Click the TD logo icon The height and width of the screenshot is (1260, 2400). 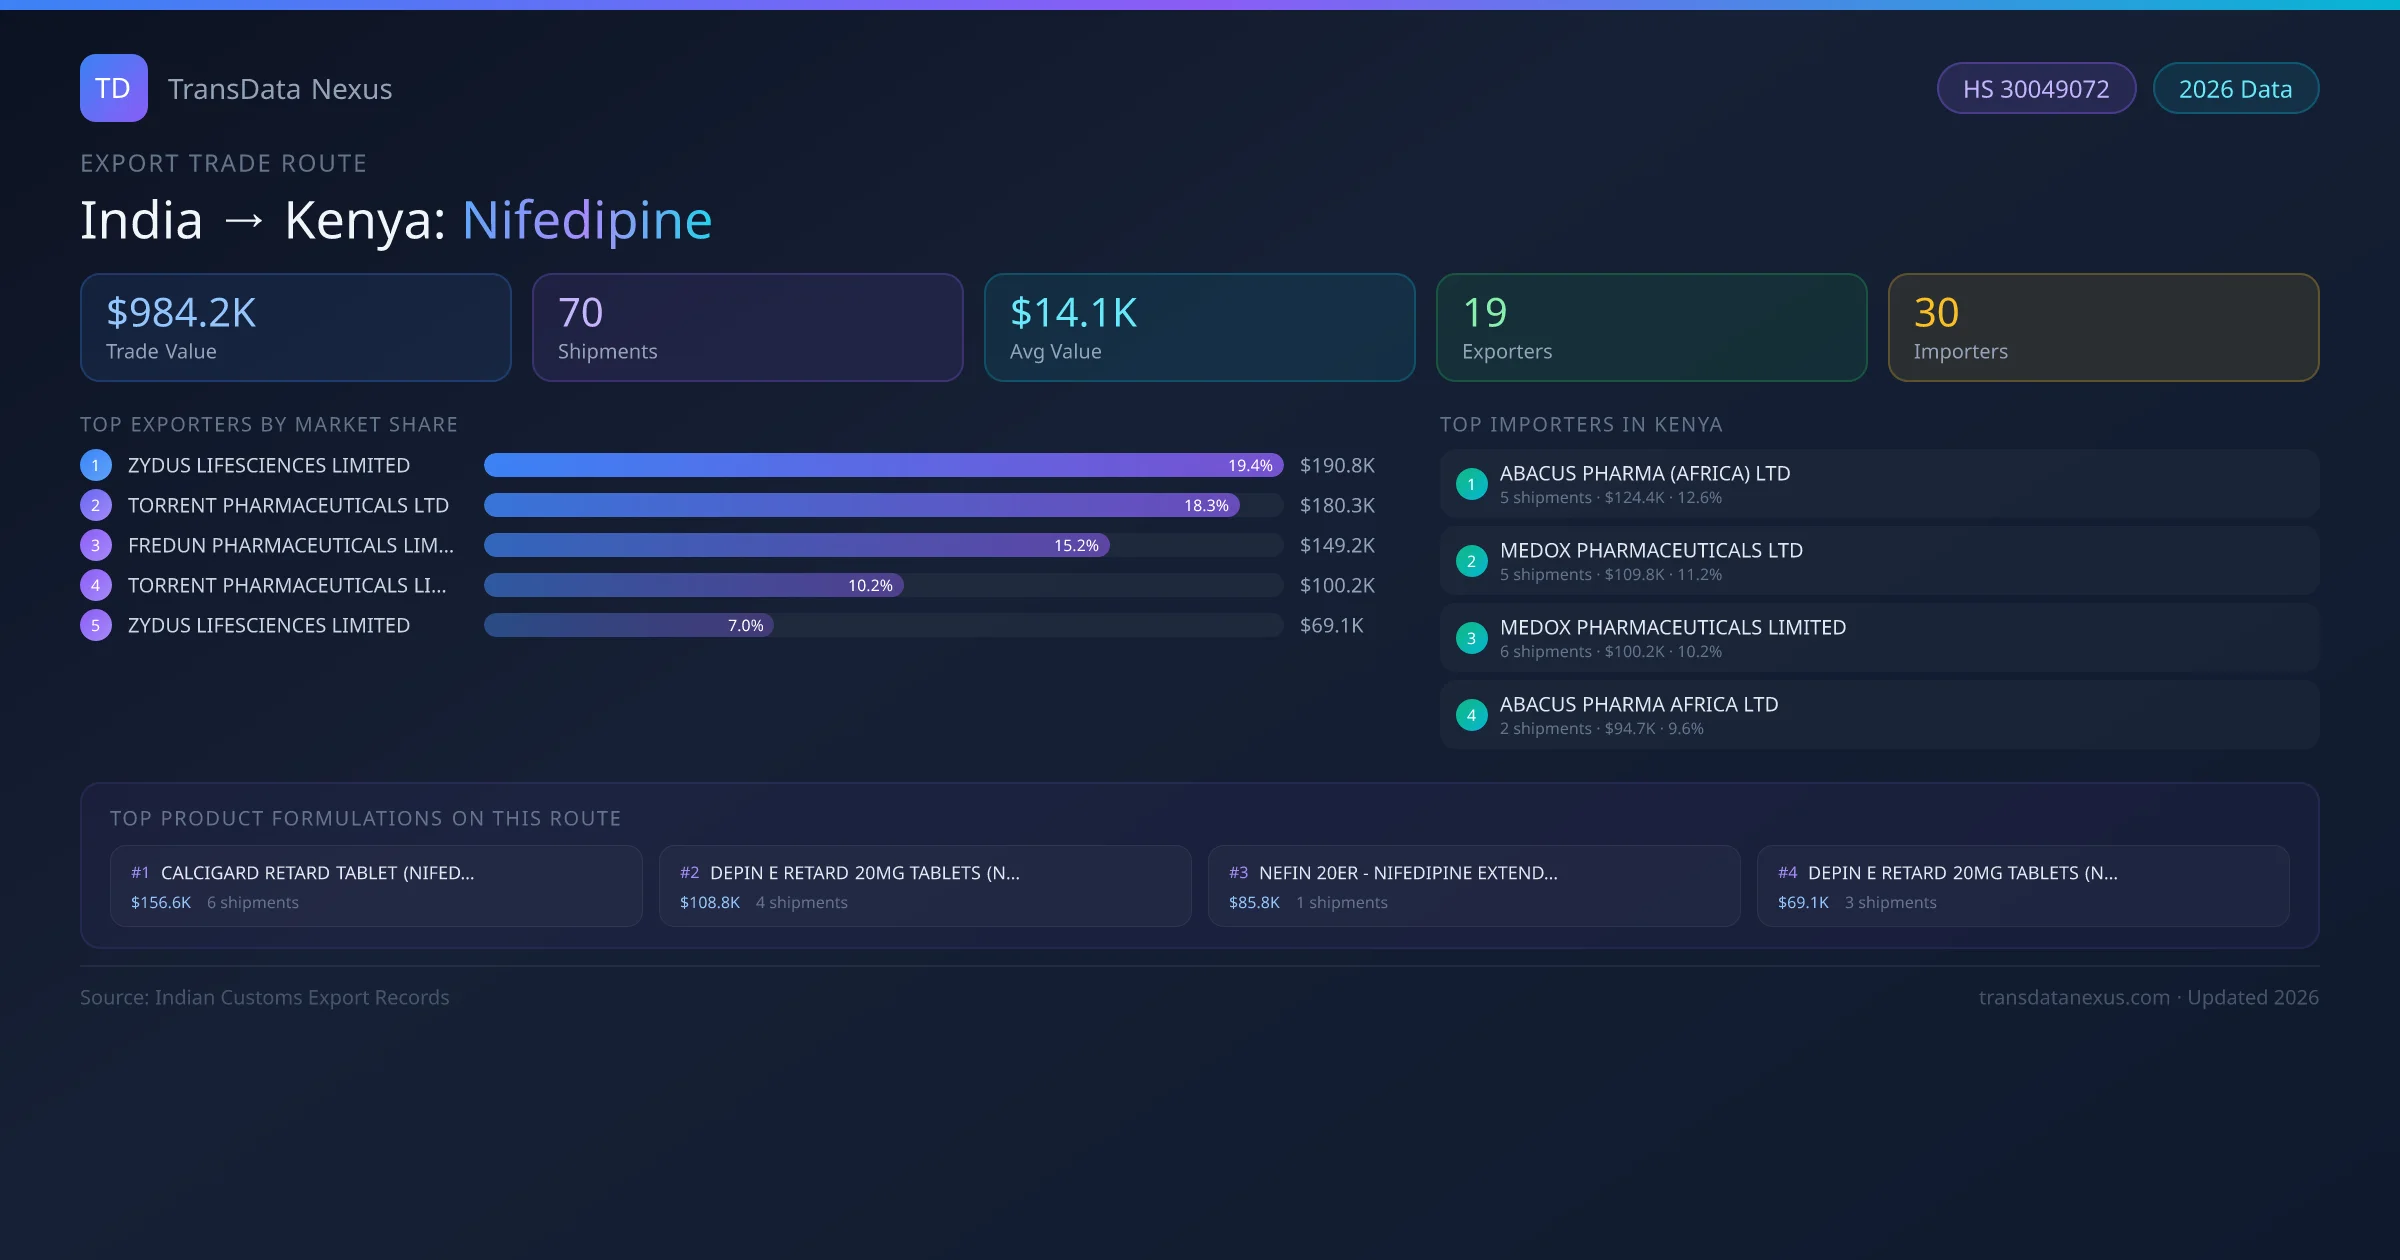(x=113, y=88)
